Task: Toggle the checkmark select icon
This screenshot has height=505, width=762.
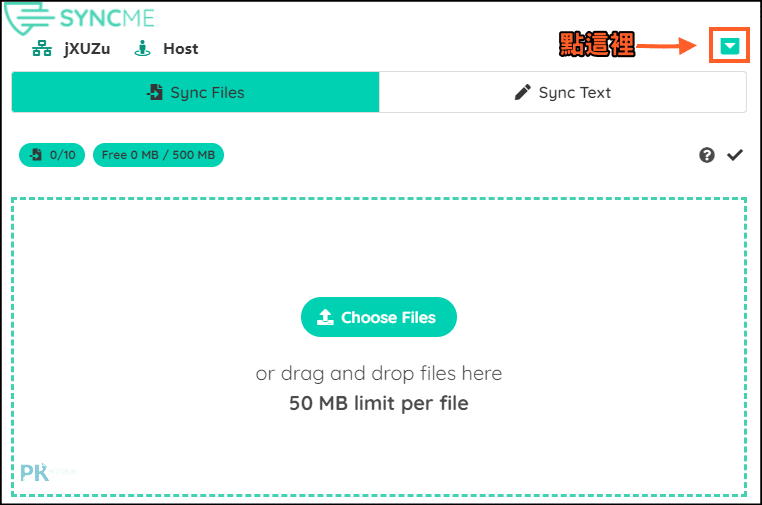Action: [735, 155]
